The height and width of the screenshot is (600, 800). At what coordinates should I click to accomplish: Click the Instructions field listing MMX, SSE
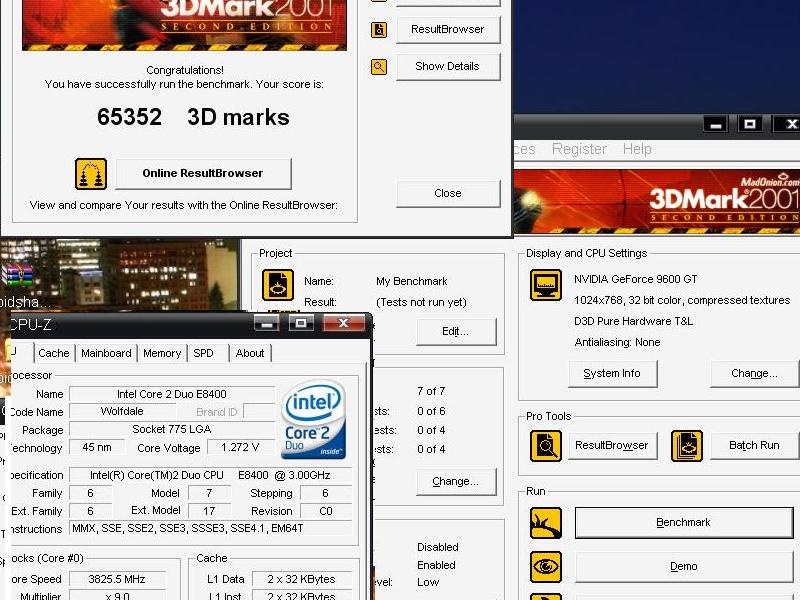tap(211, 528)
